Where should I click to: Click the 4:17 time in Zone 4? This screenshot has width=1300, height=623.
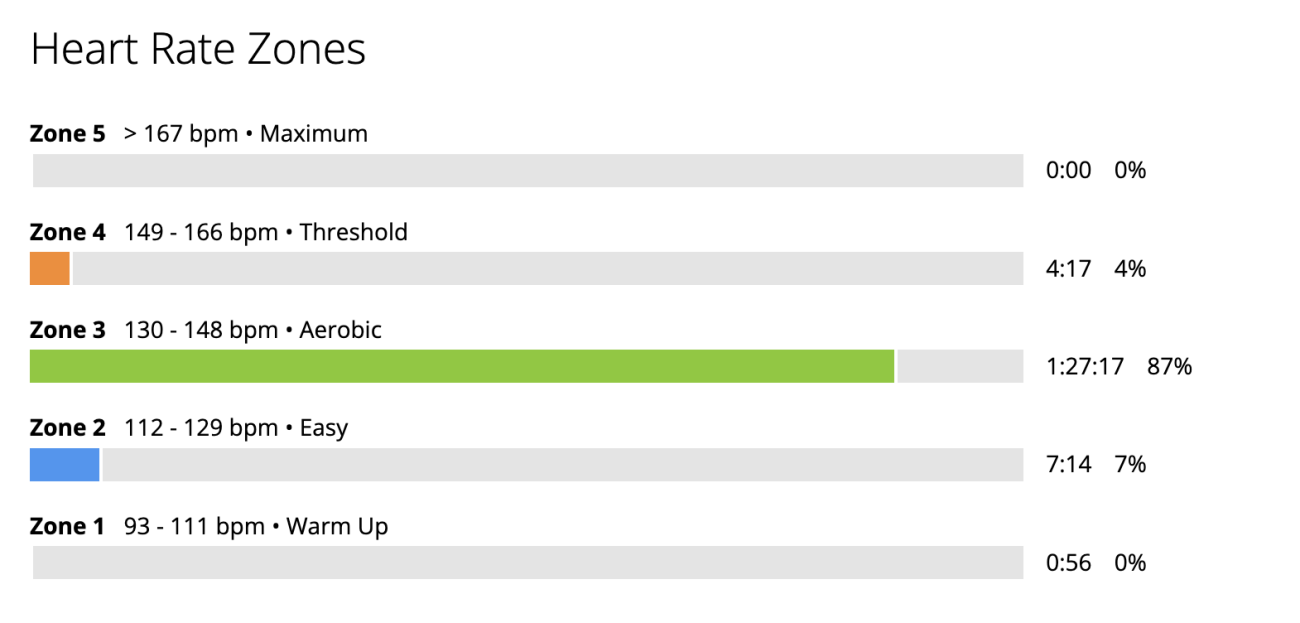1068,269
